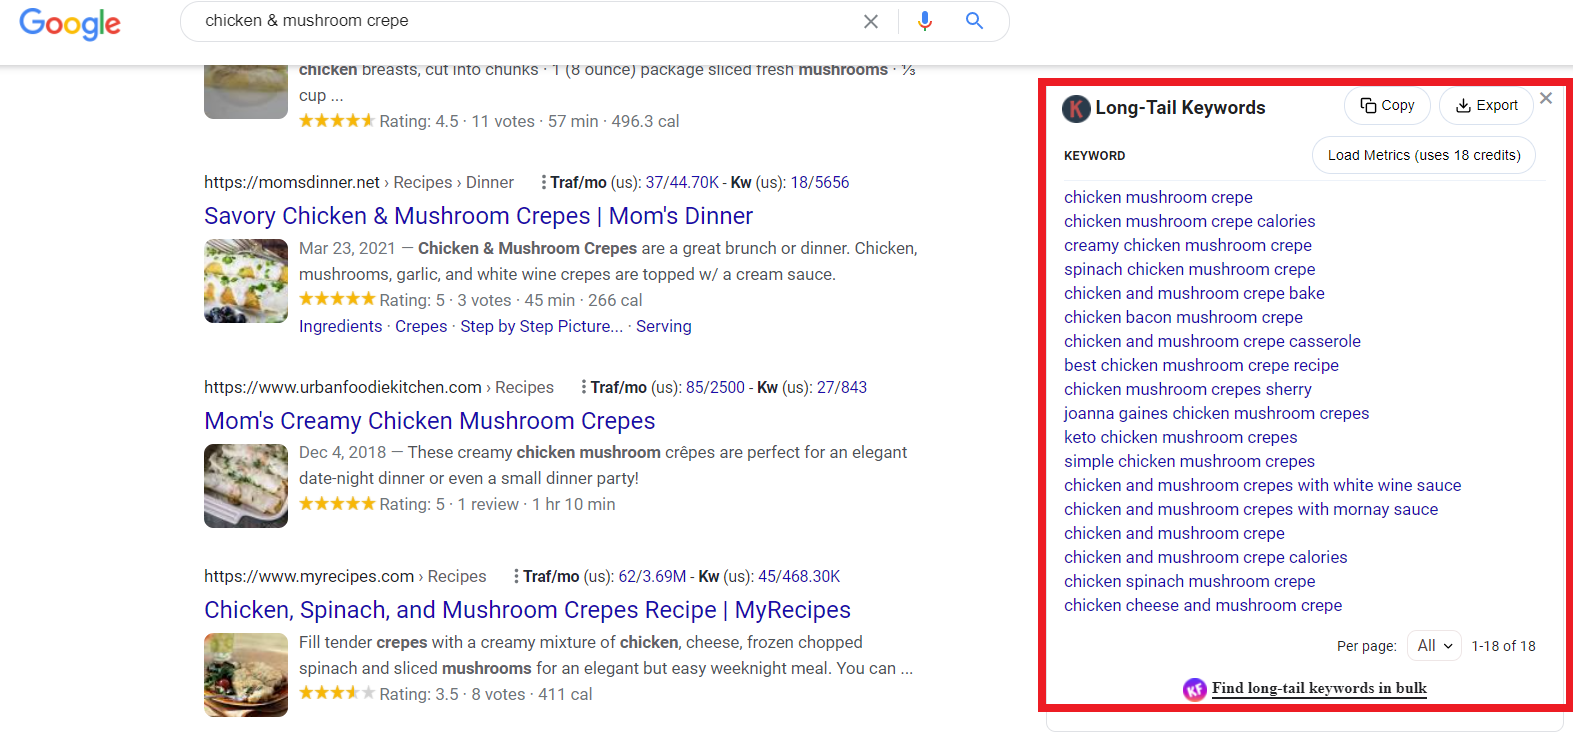Click the three-dot icon next to momsdinner.net Traf/mo

point(543,182)
